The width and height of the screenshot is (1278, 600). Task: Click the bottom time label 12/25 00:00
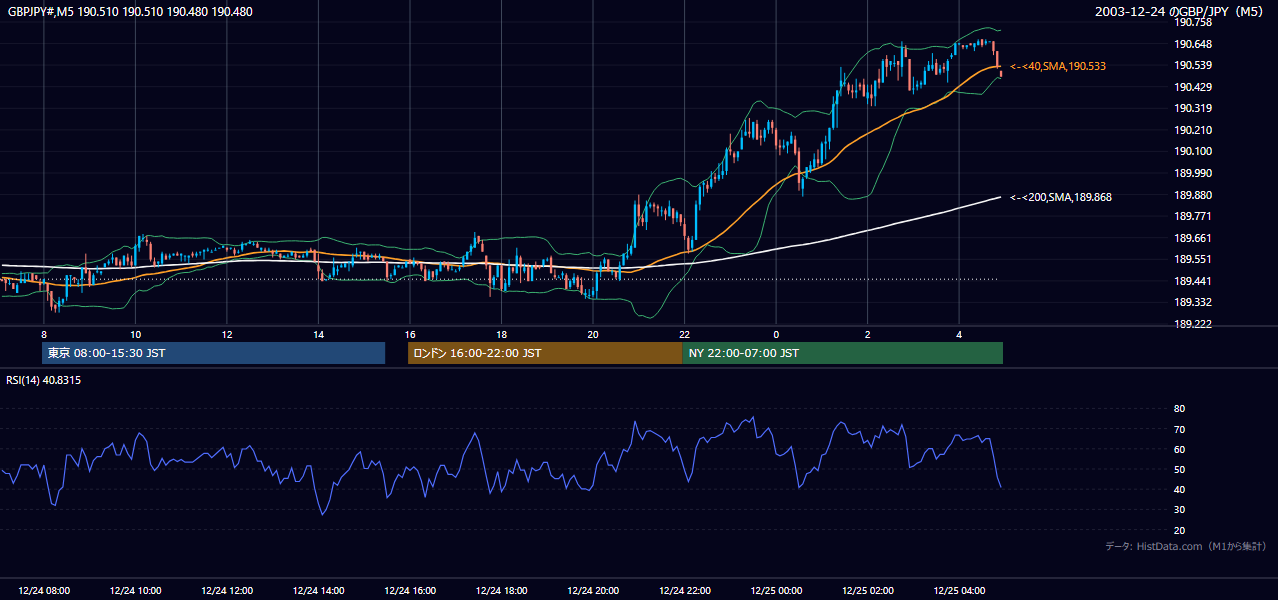coord(776,591)
